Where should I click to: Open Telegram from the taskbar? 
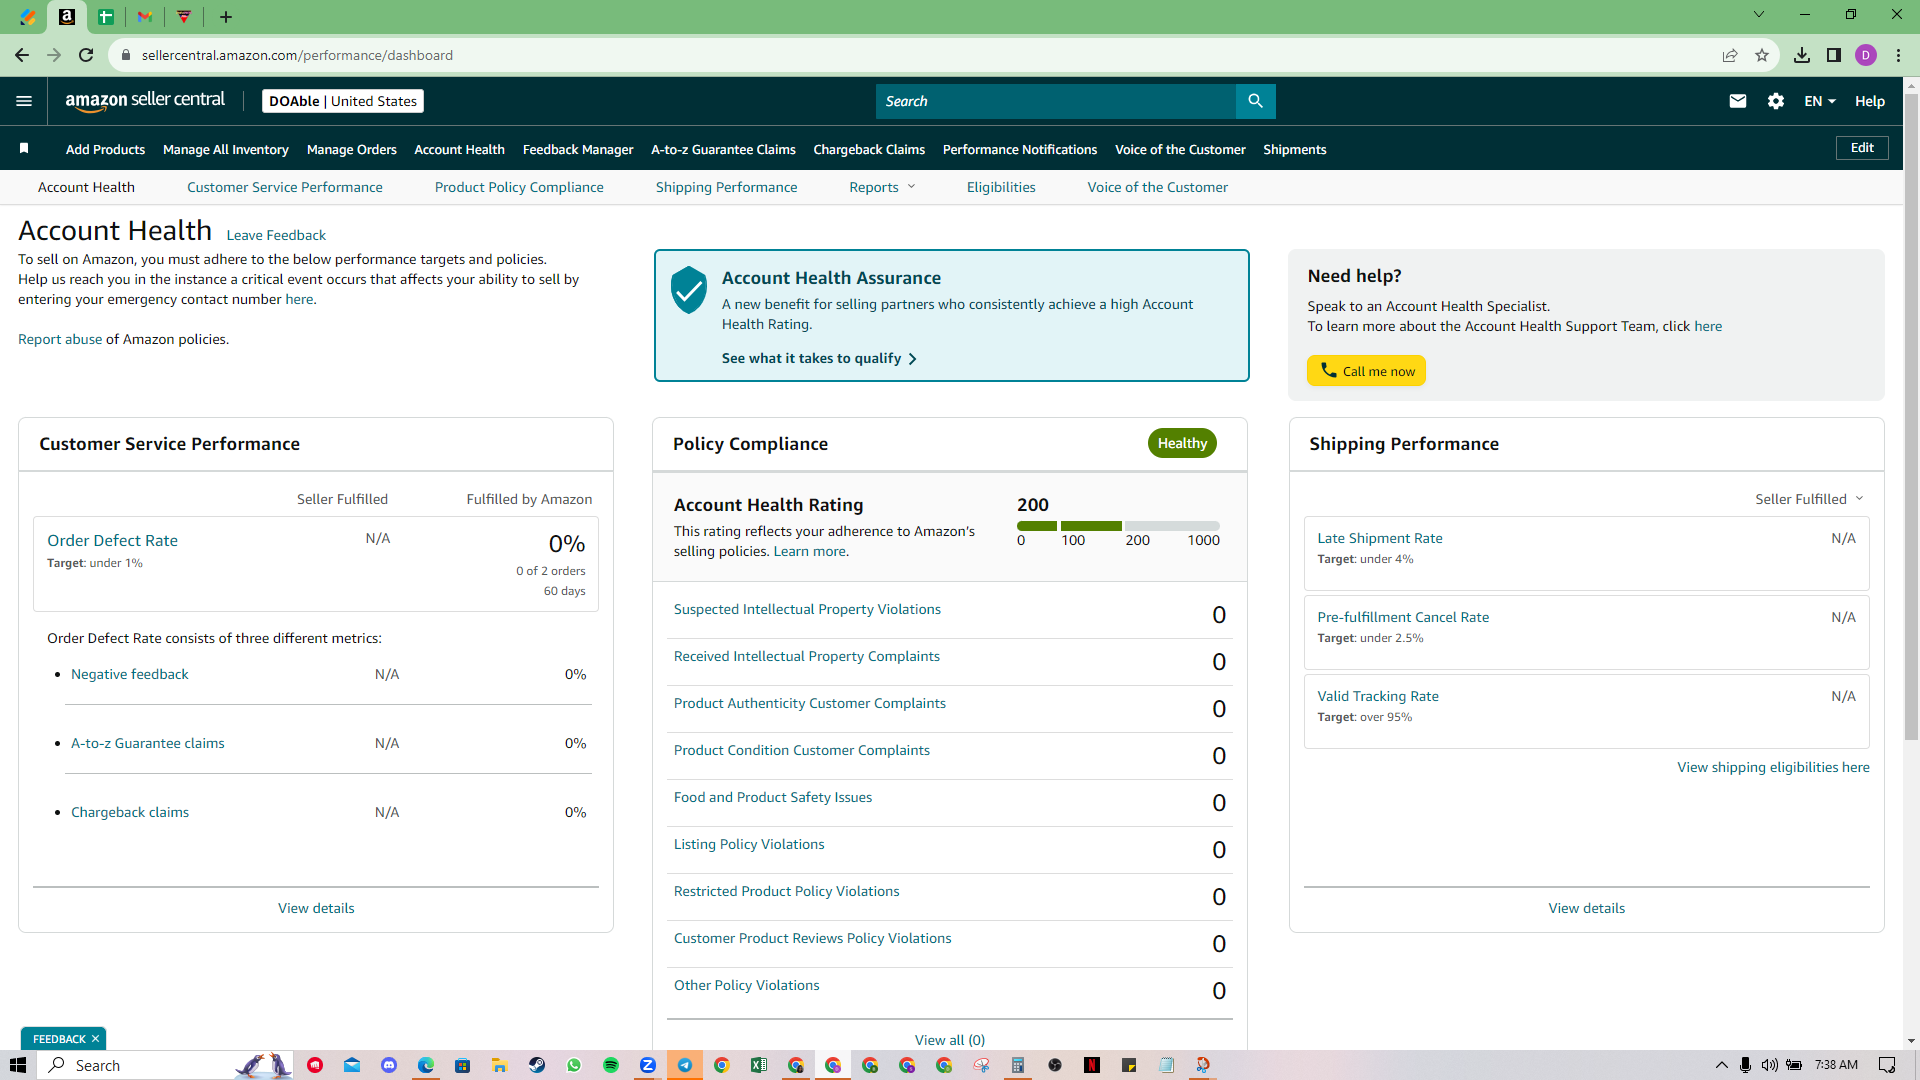pyautogui.click(x=685, y=1065)
